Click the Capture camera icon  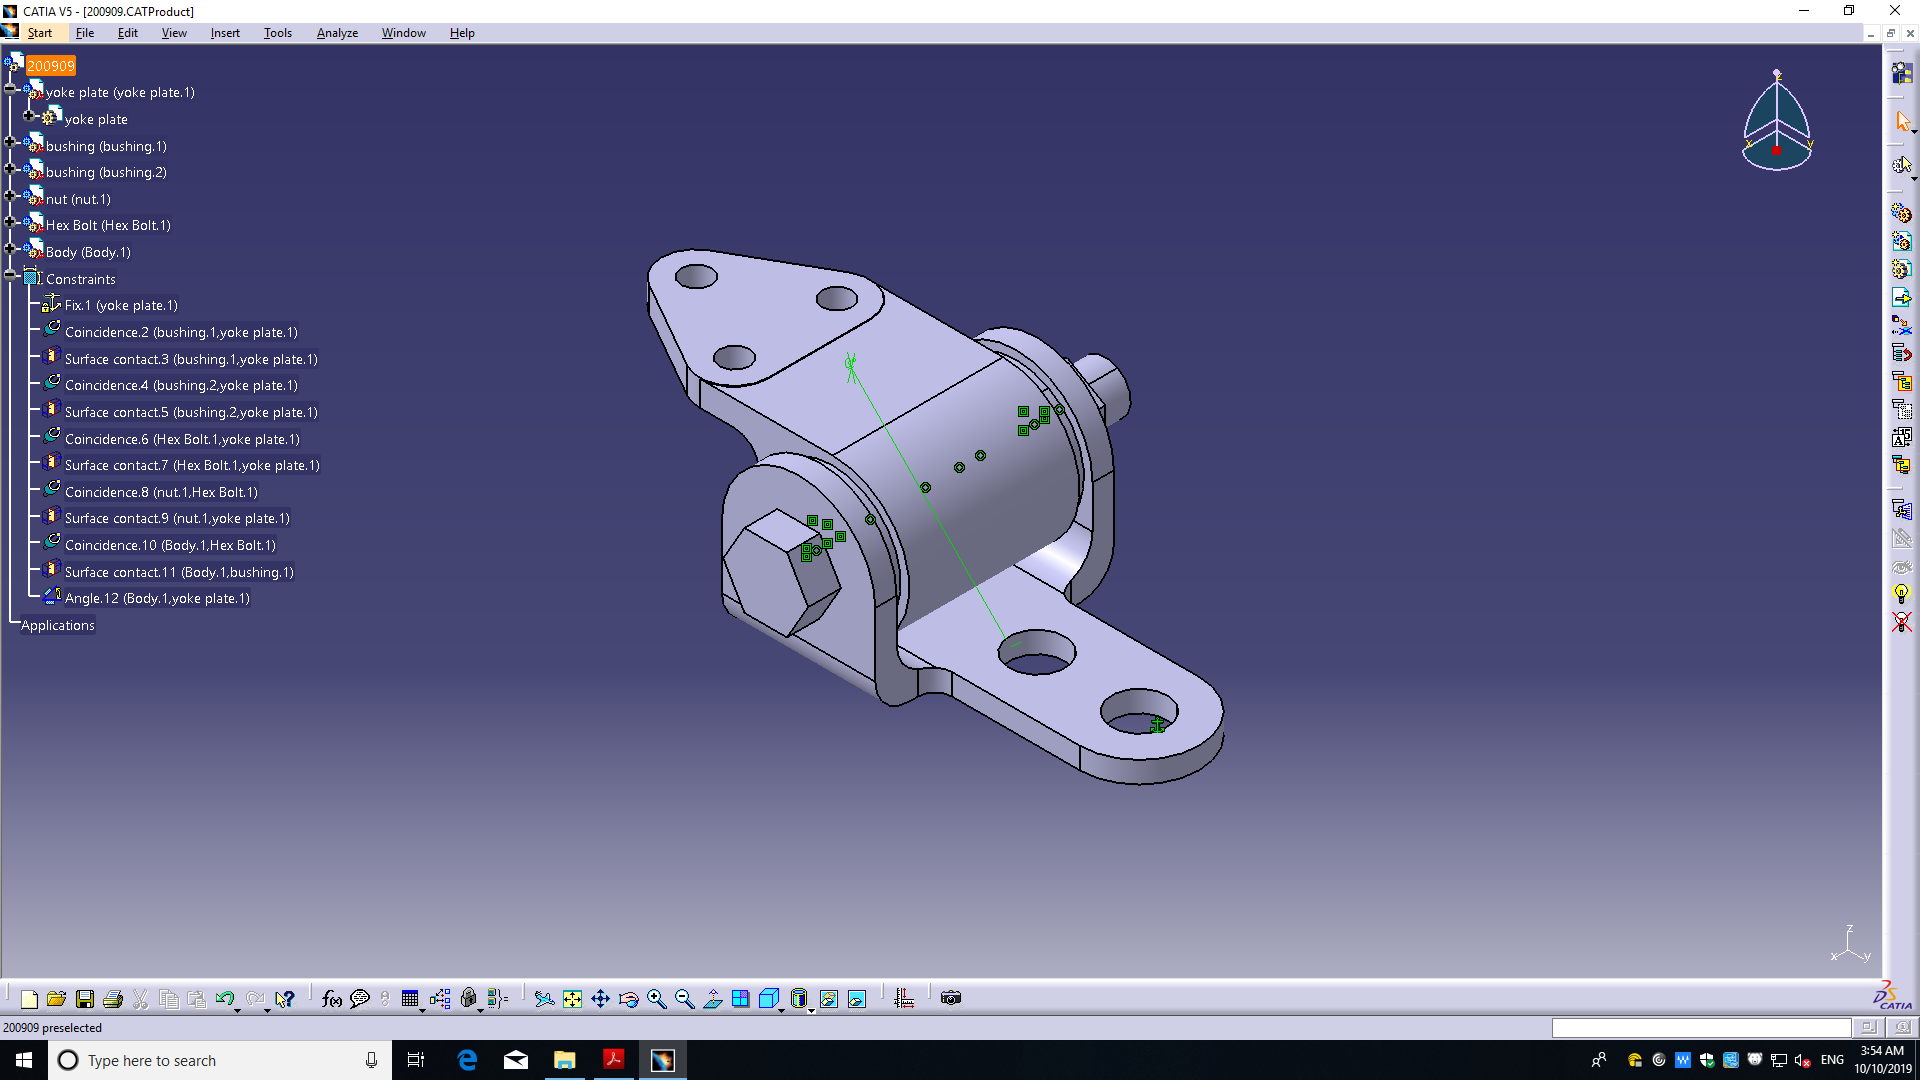(x=951, y=998)
